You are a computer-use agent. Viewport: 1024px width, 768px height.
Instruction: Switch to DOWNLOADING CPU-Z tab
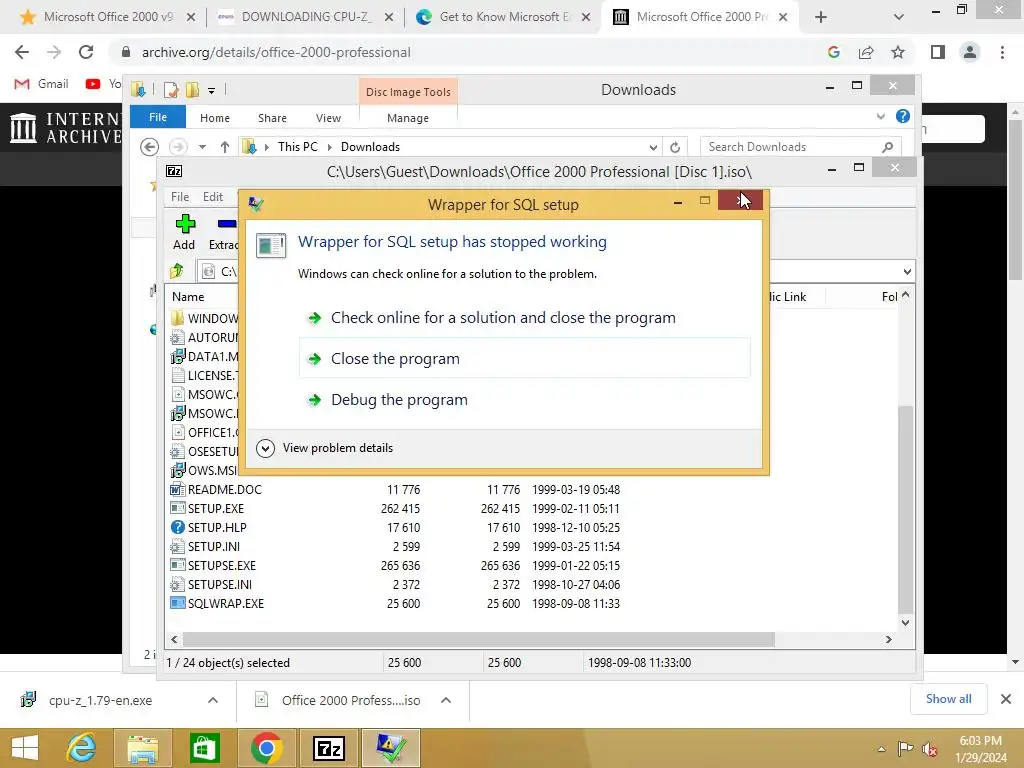click(x=305, y=17)
